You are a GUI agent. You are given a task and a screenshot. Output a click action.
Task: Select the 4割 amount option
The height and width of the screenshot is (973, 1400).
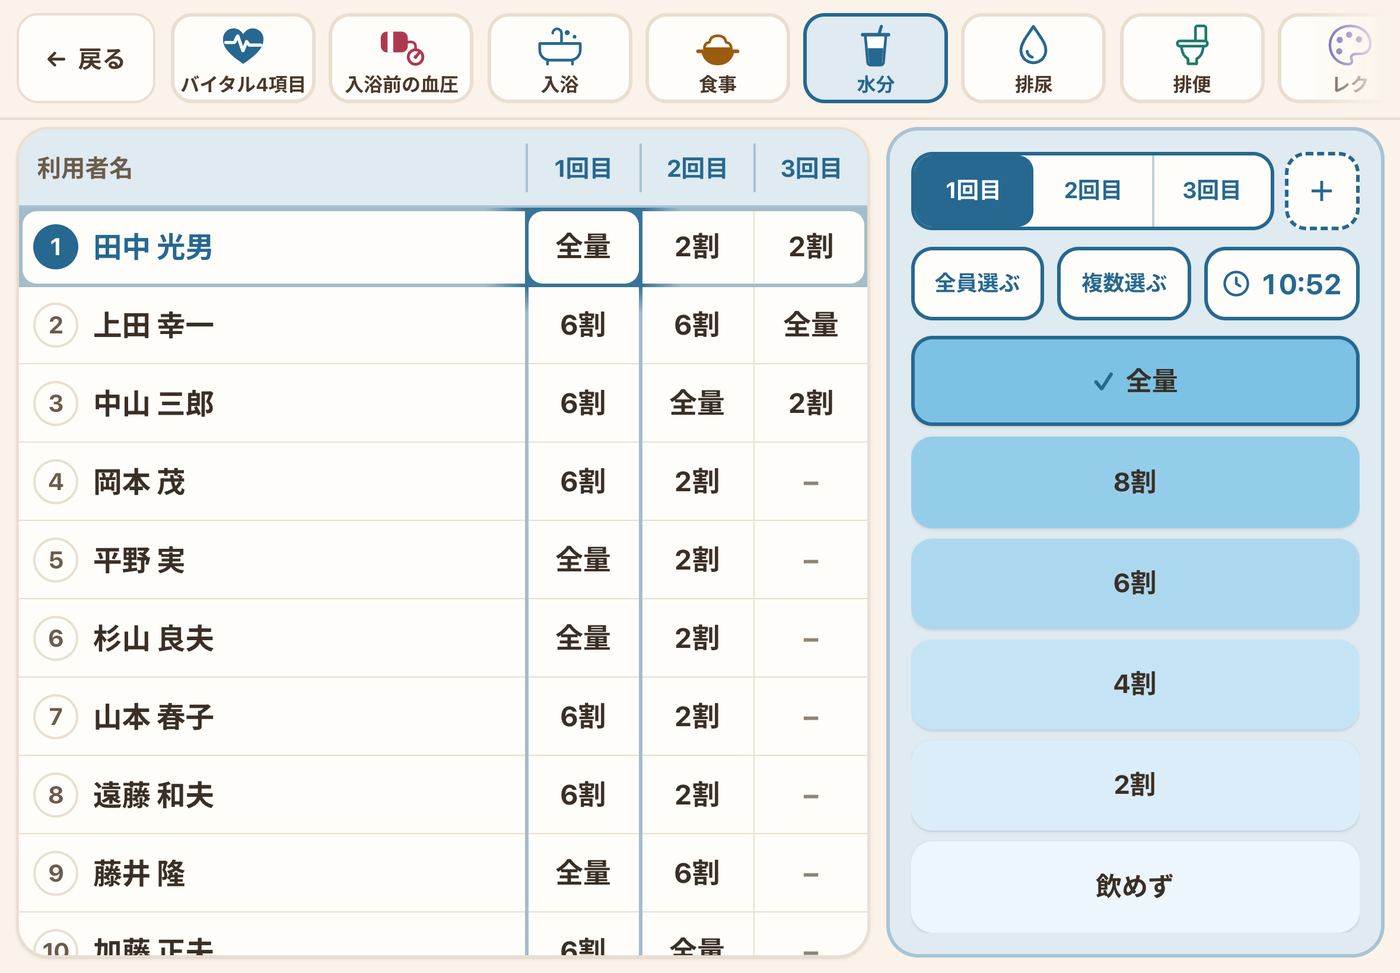(x=1135, y=684)
